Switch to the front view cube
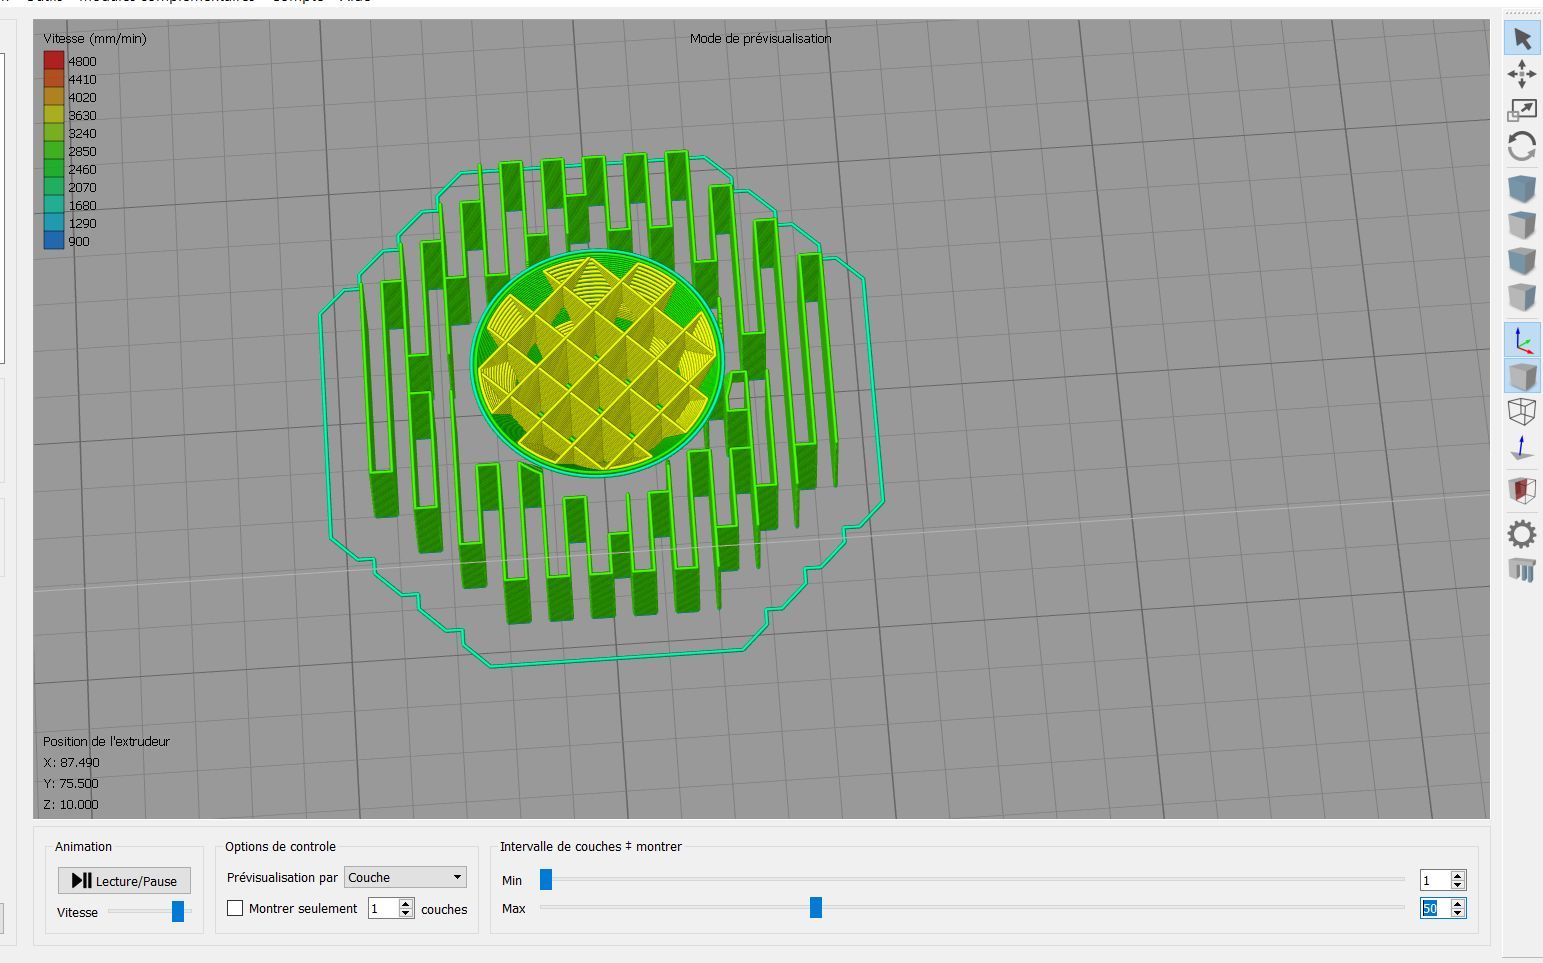 (x=1522, y=261)
